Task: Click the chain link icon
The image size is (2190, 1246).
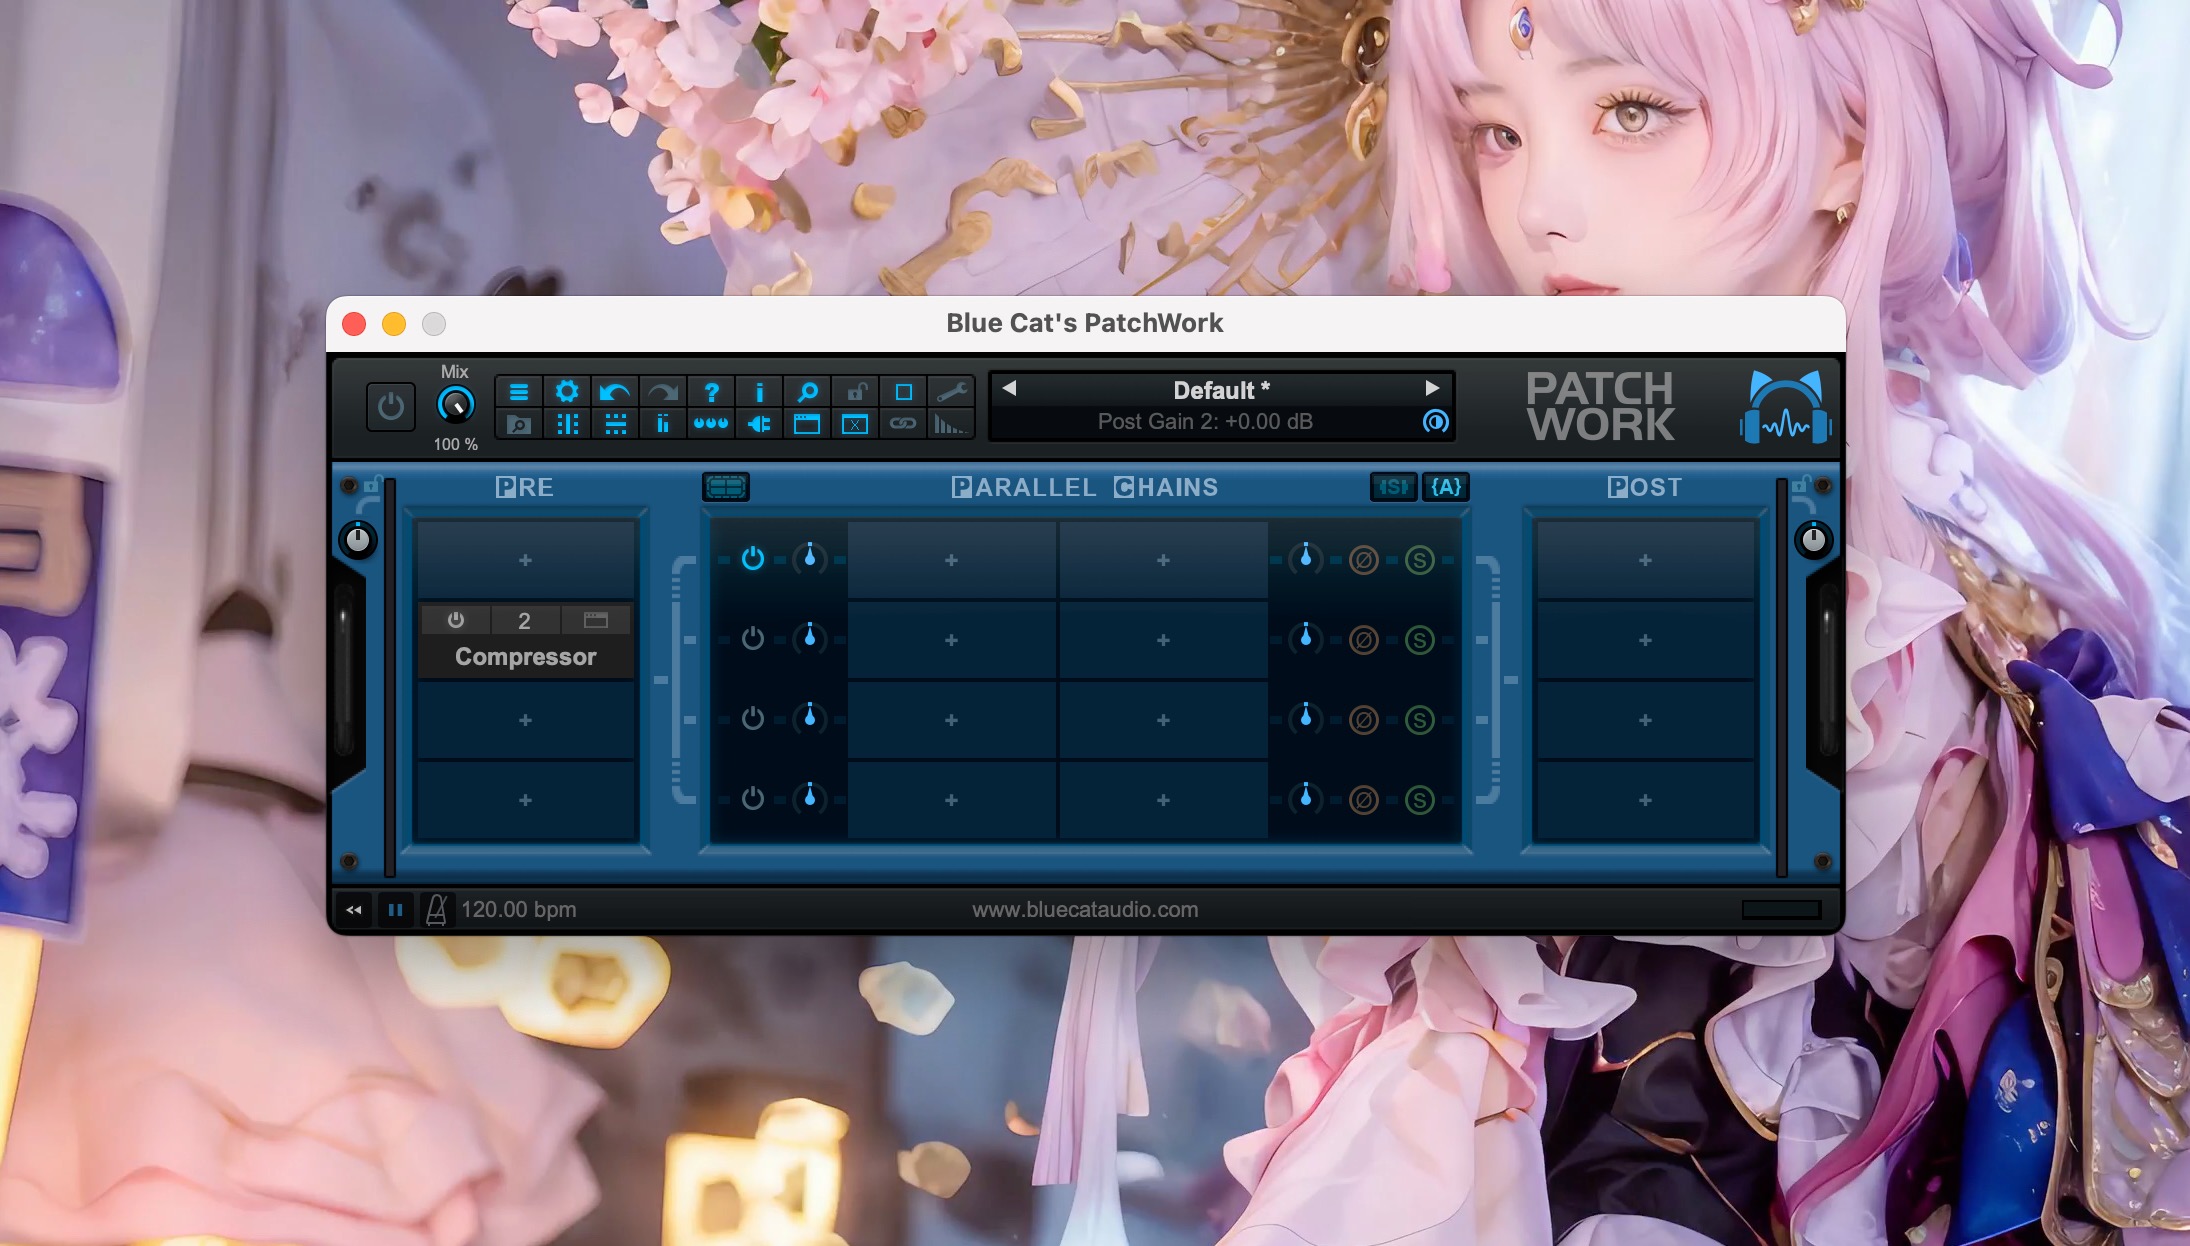Action: click(903, 424)
